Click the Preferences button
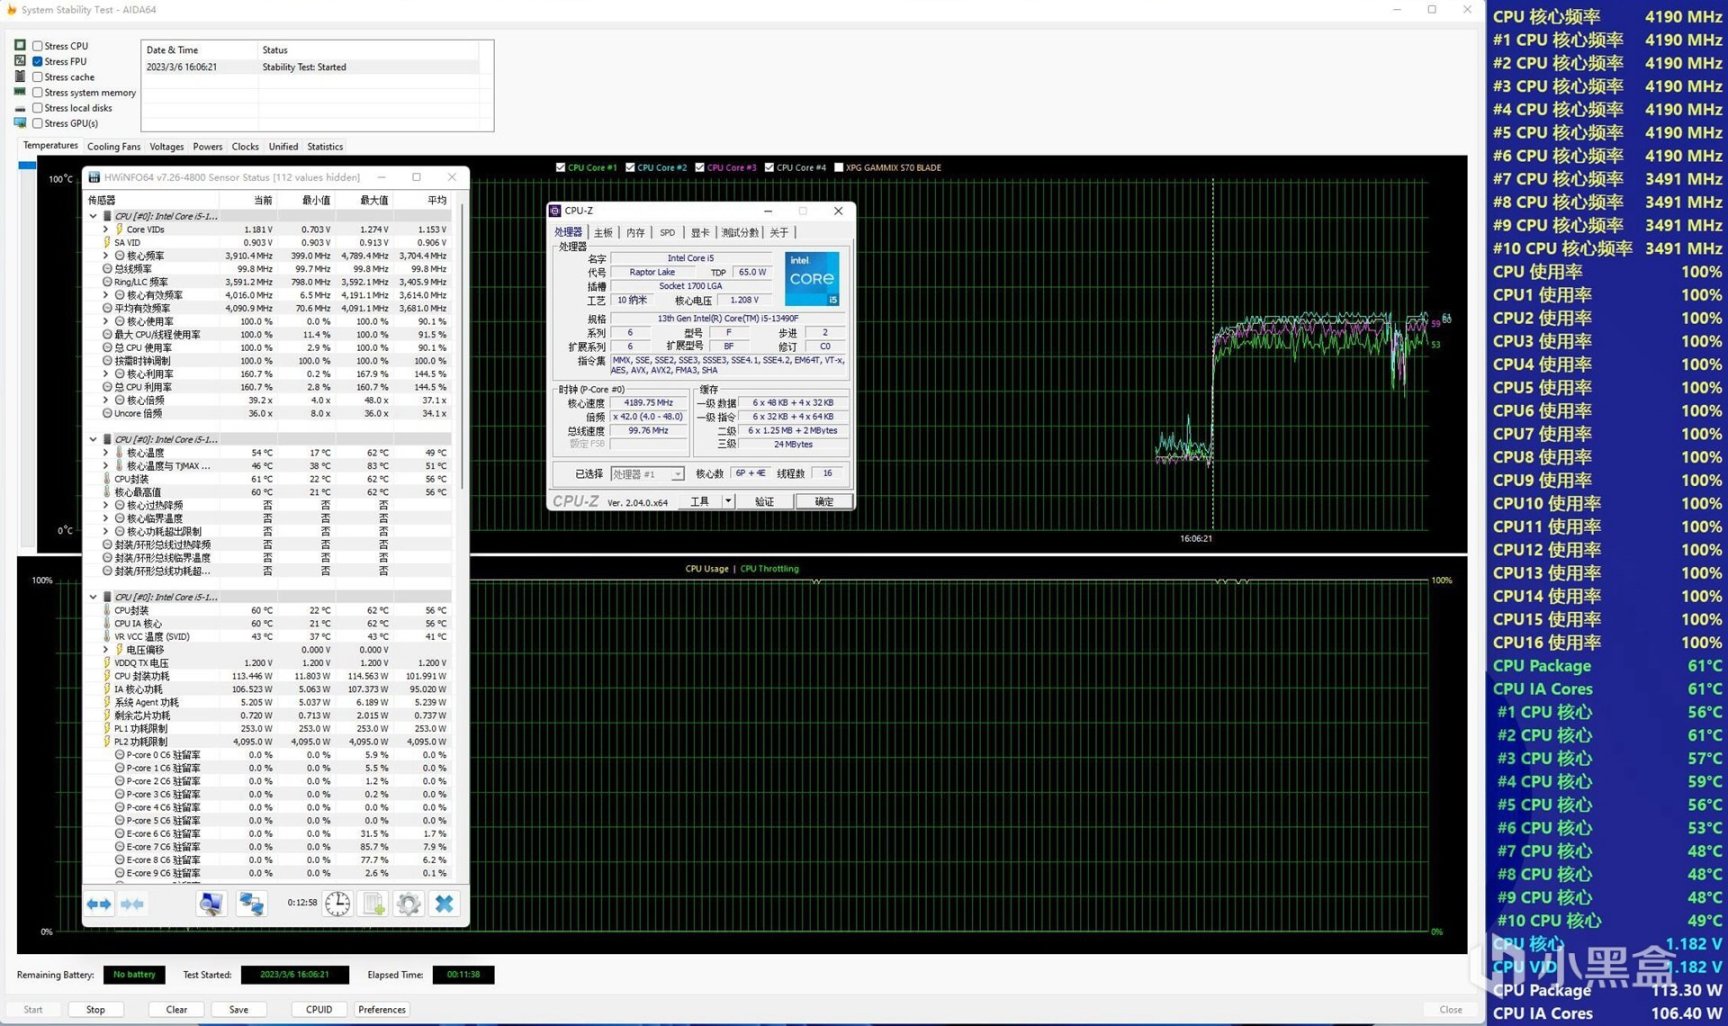Viewport: 1728px width, 1026px height. [382, 1009]
